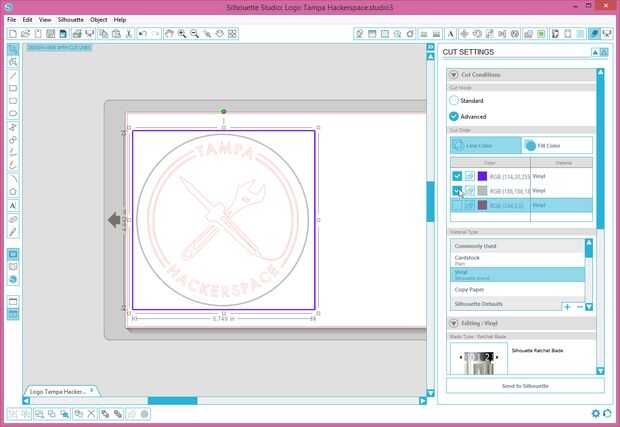Click the Send to Silhouette button
The height and width of the screenshot is (427, 620).
(525, 386)
